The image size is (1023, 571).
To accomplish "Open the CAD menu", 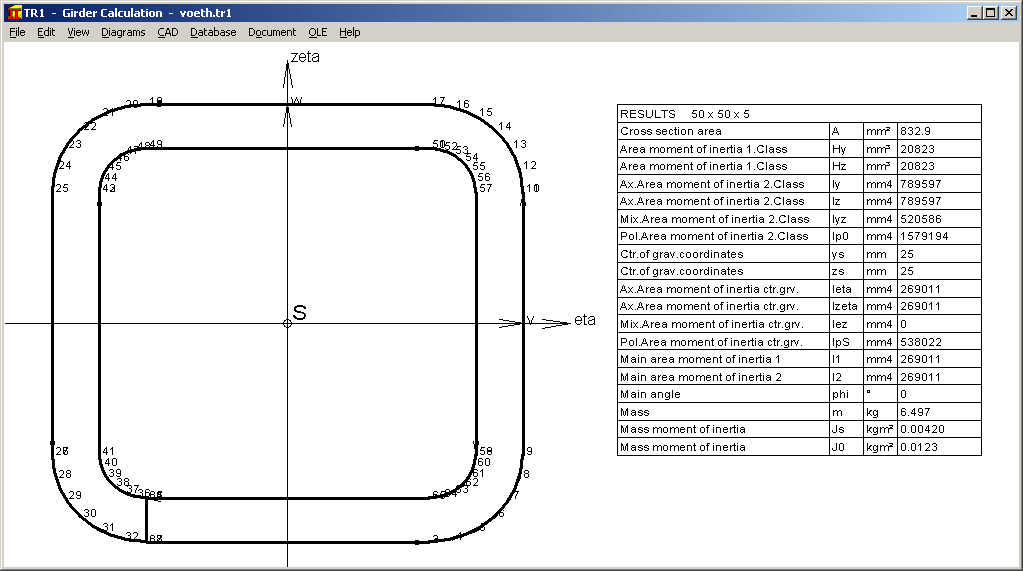I will (167, 32).
